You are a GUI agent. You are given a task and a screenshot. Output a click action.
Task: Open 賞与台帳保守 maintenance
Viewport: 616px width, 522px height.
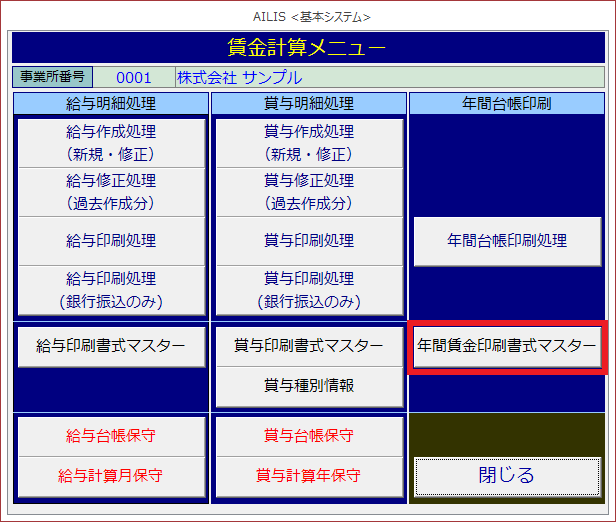[309, 436]
